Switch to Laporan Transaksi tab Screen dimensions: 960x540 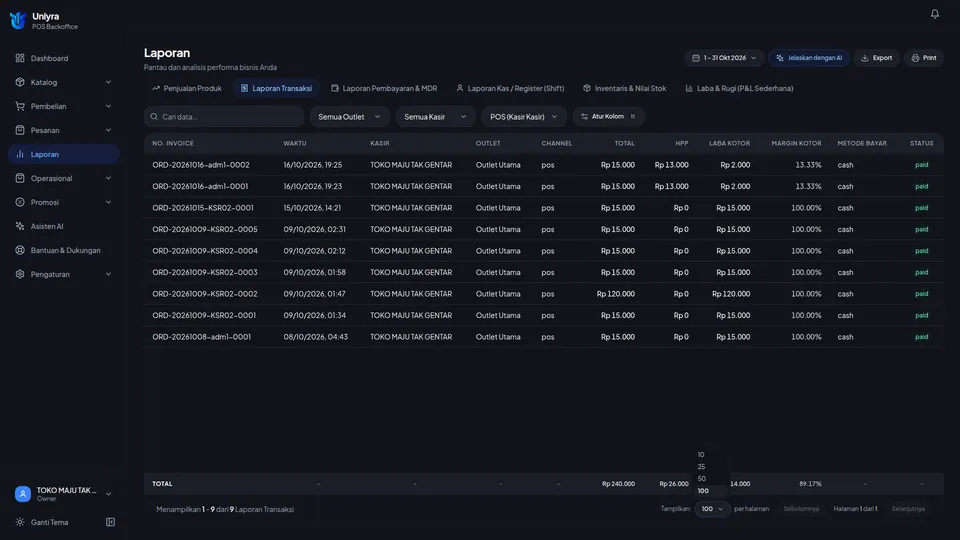pyautogui.click(x=276, y=88)
